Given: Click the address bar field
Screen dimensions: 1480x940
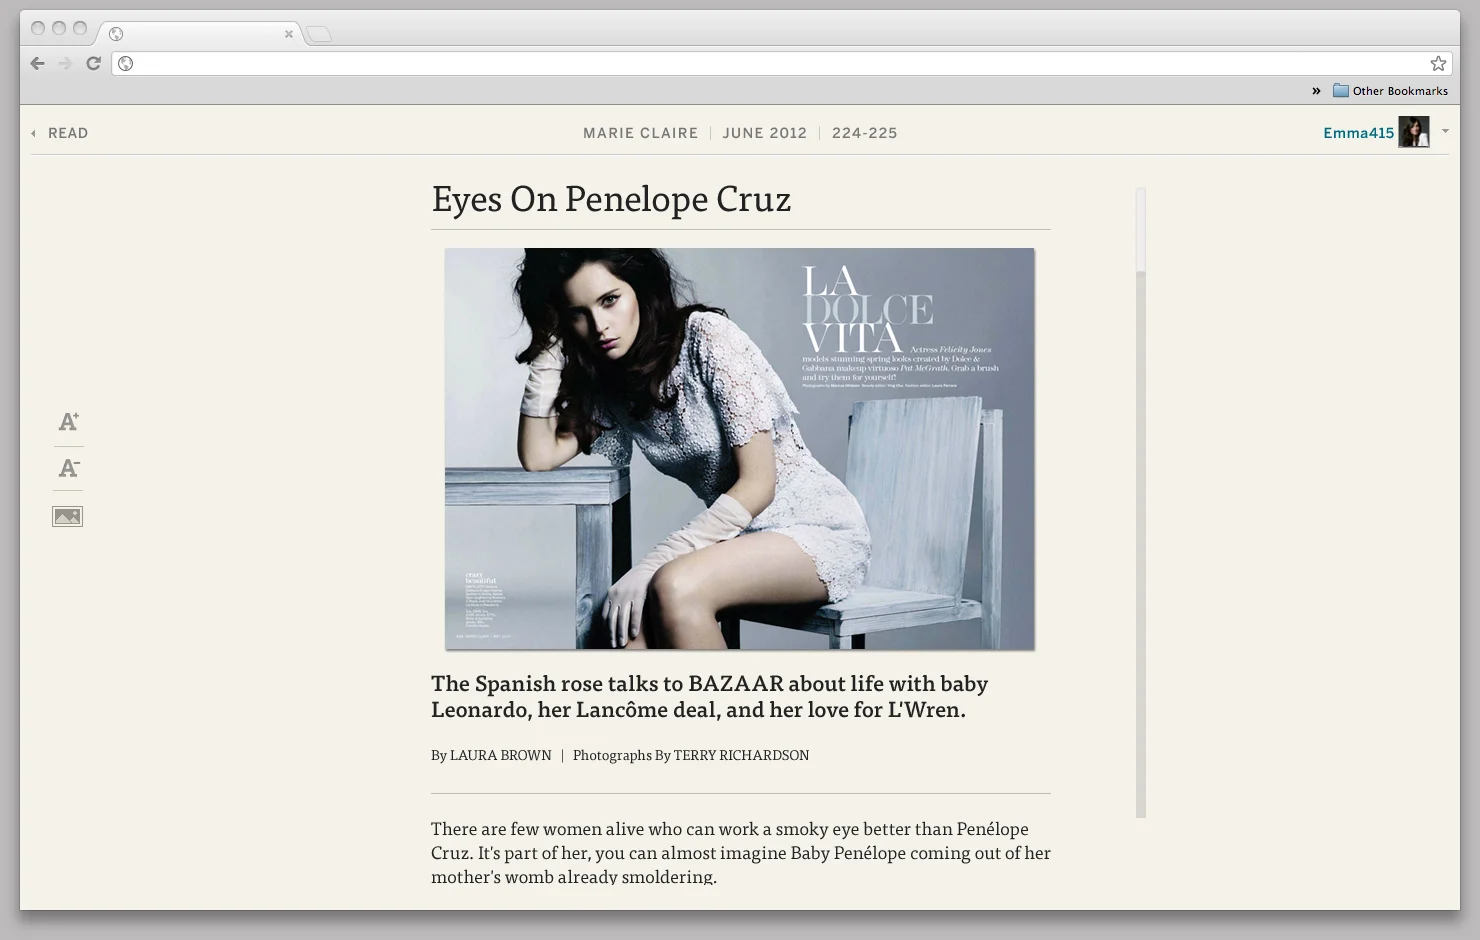Looking at the screenshot, I should (x=780, y=63).
